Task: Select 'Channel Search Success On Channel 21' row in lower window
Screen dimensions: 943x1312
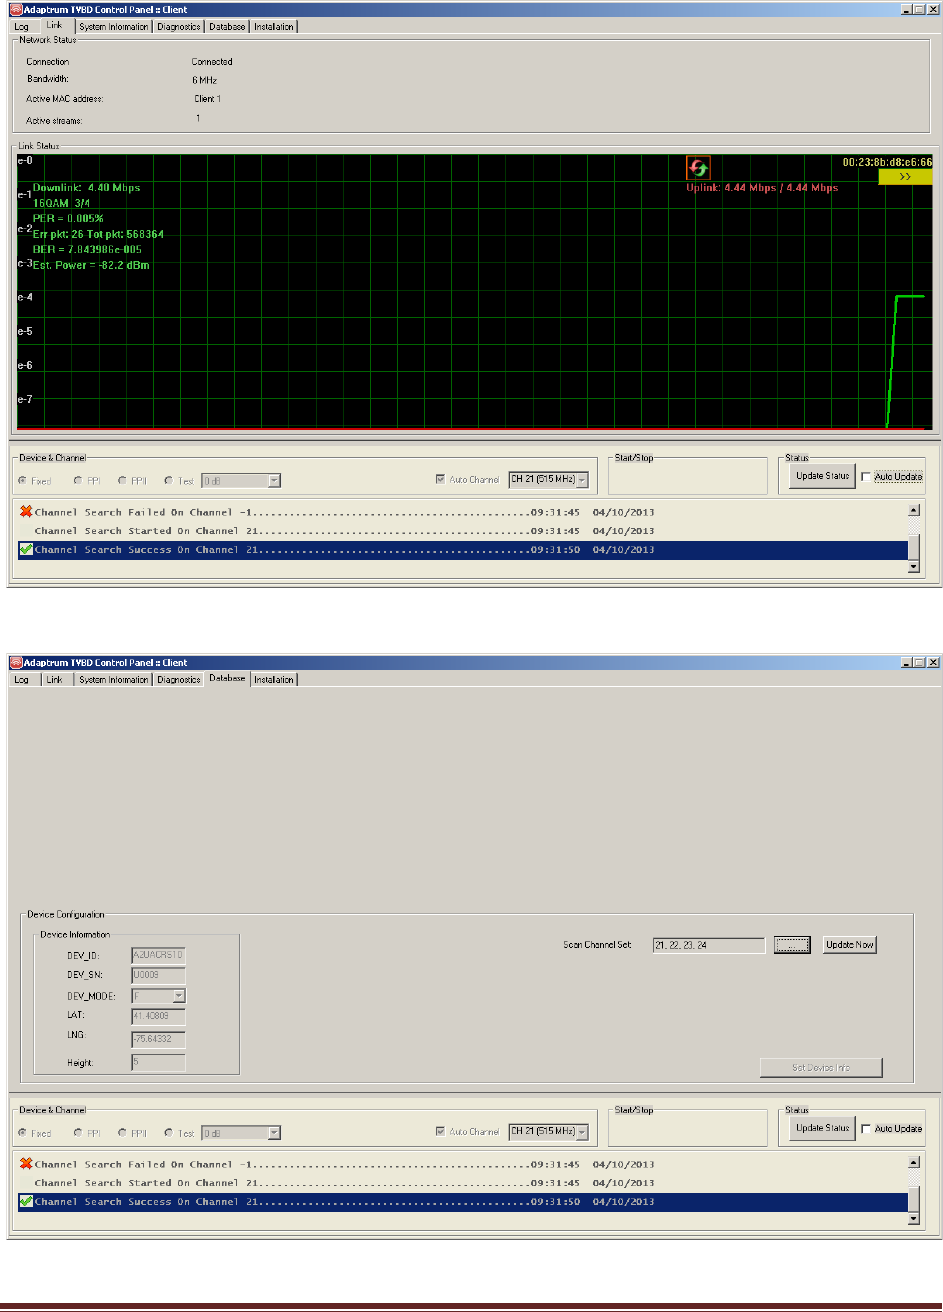Action: pos(462,1201)
